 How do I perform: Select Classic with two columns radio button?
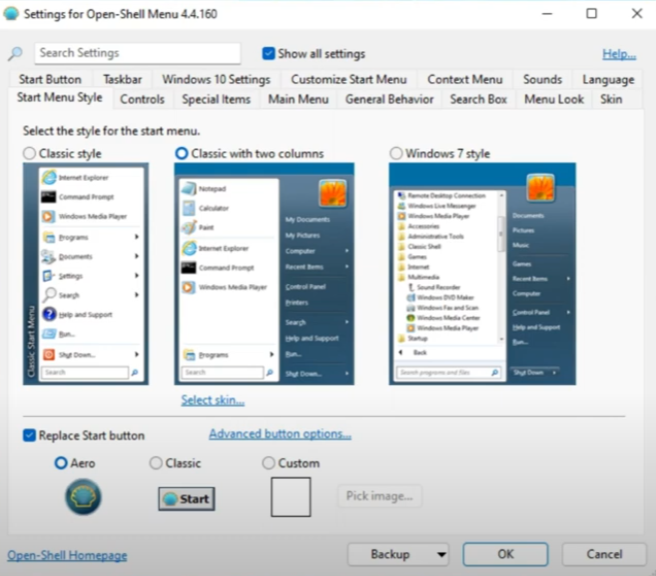[182, 154]
